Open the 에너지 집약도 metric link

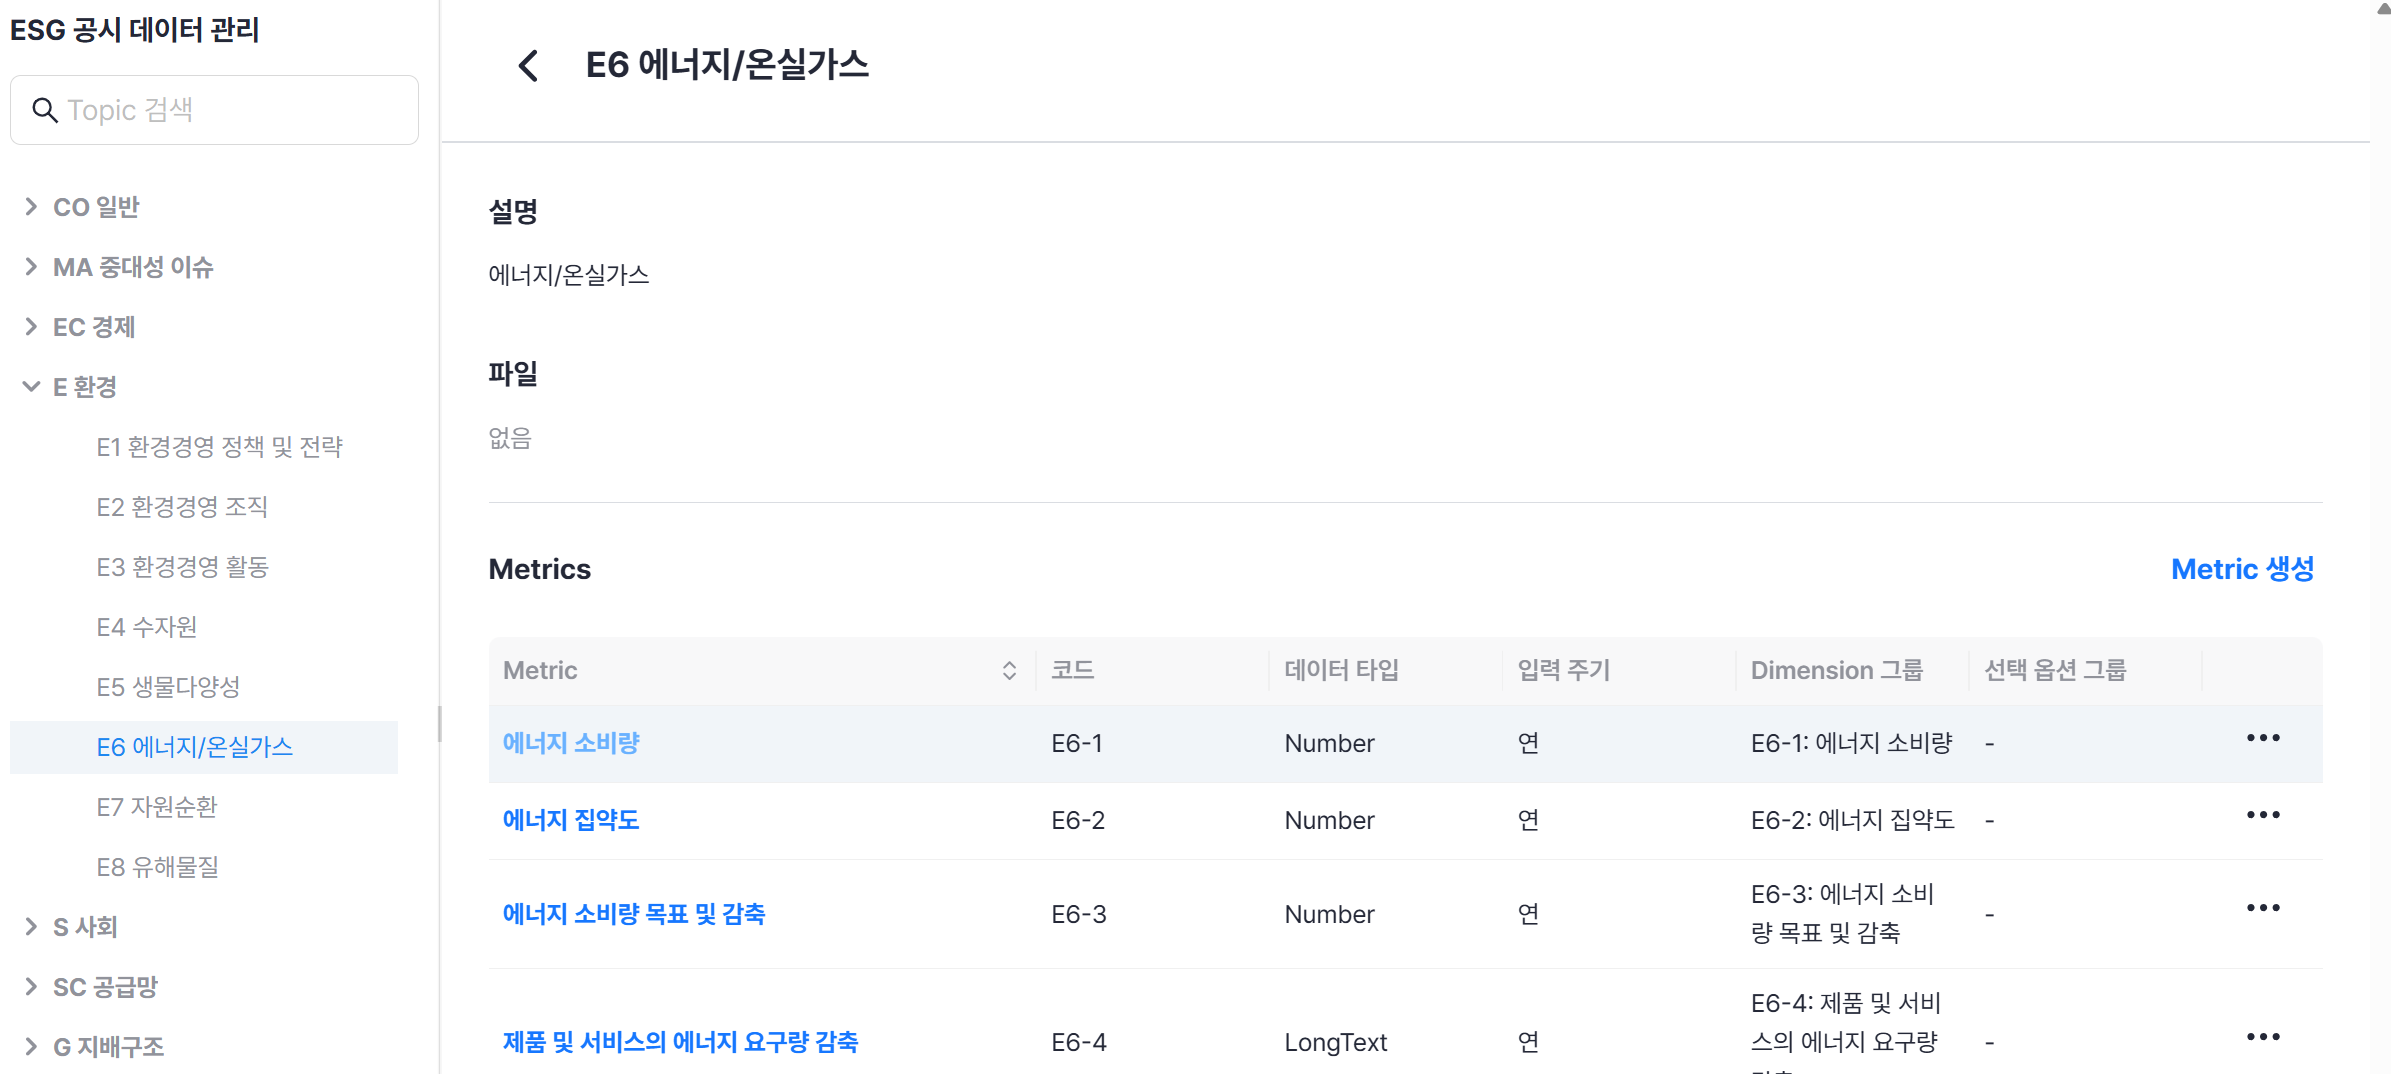coord(571,820)
